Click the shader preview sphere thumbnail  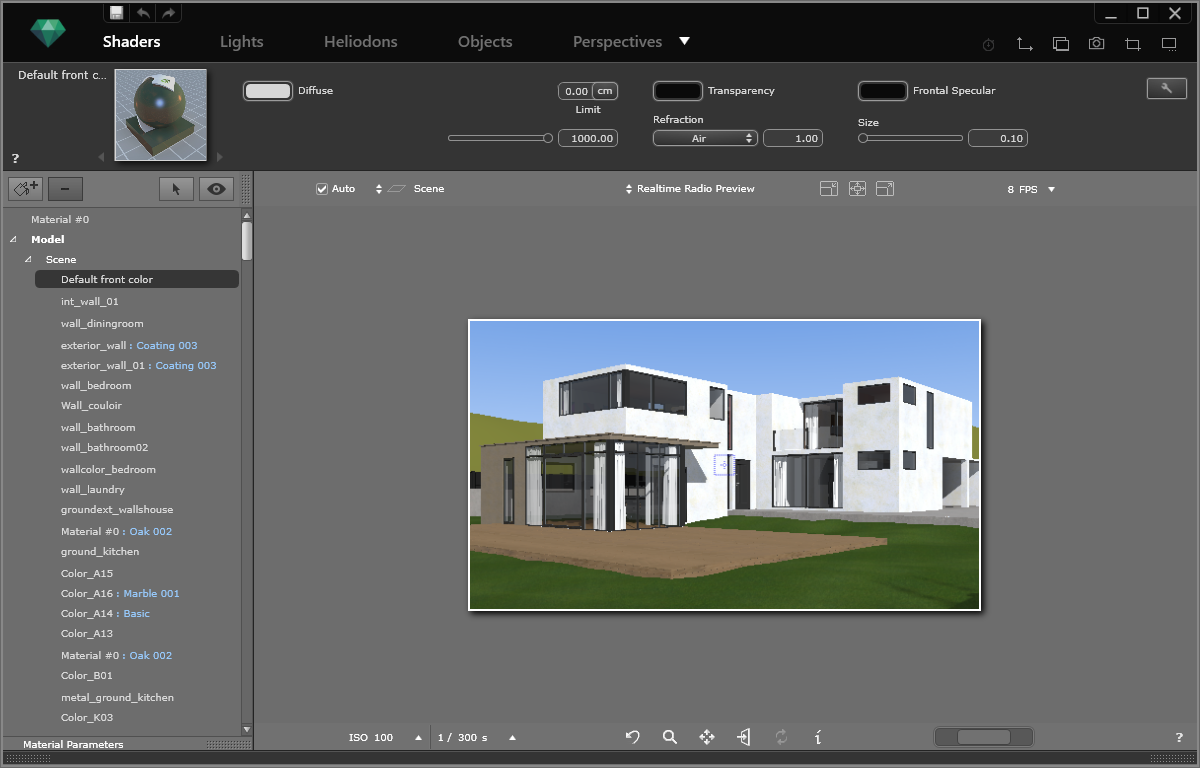(x=161, y=115)
